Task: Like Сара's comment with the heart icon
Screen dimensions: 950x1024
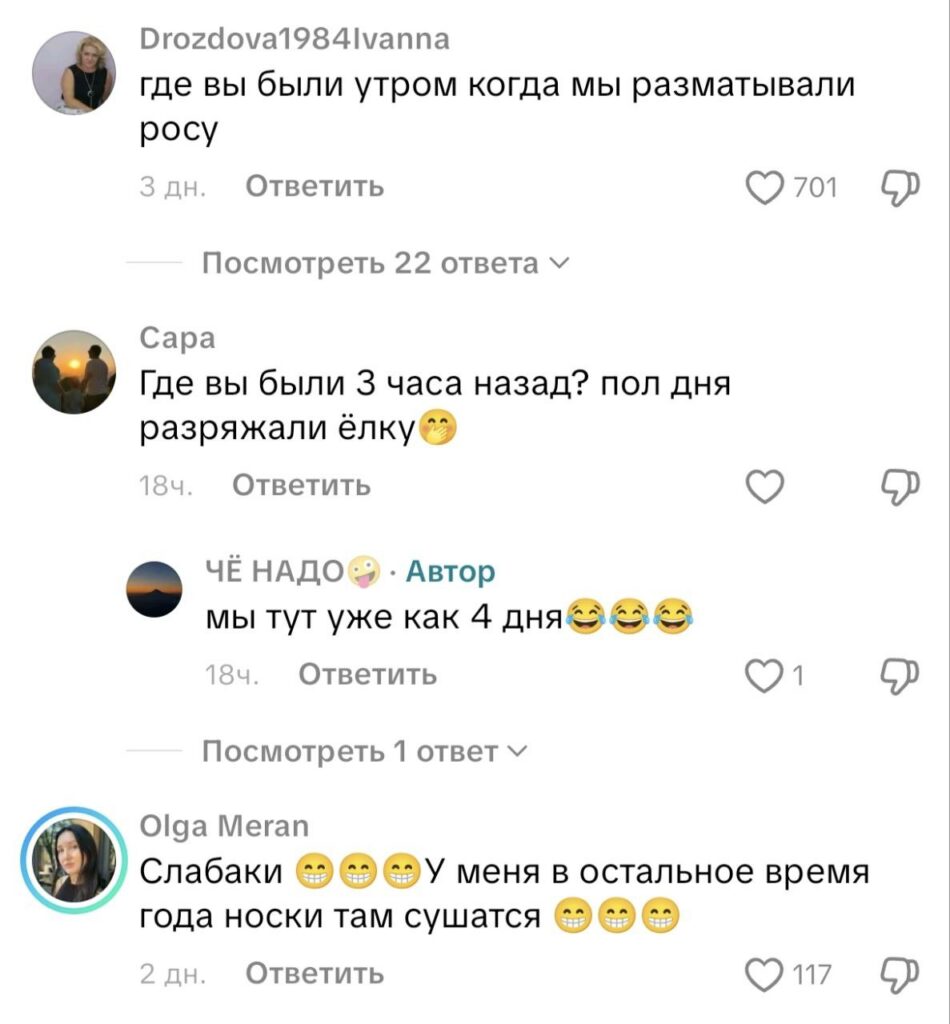Action: [765, 487]
